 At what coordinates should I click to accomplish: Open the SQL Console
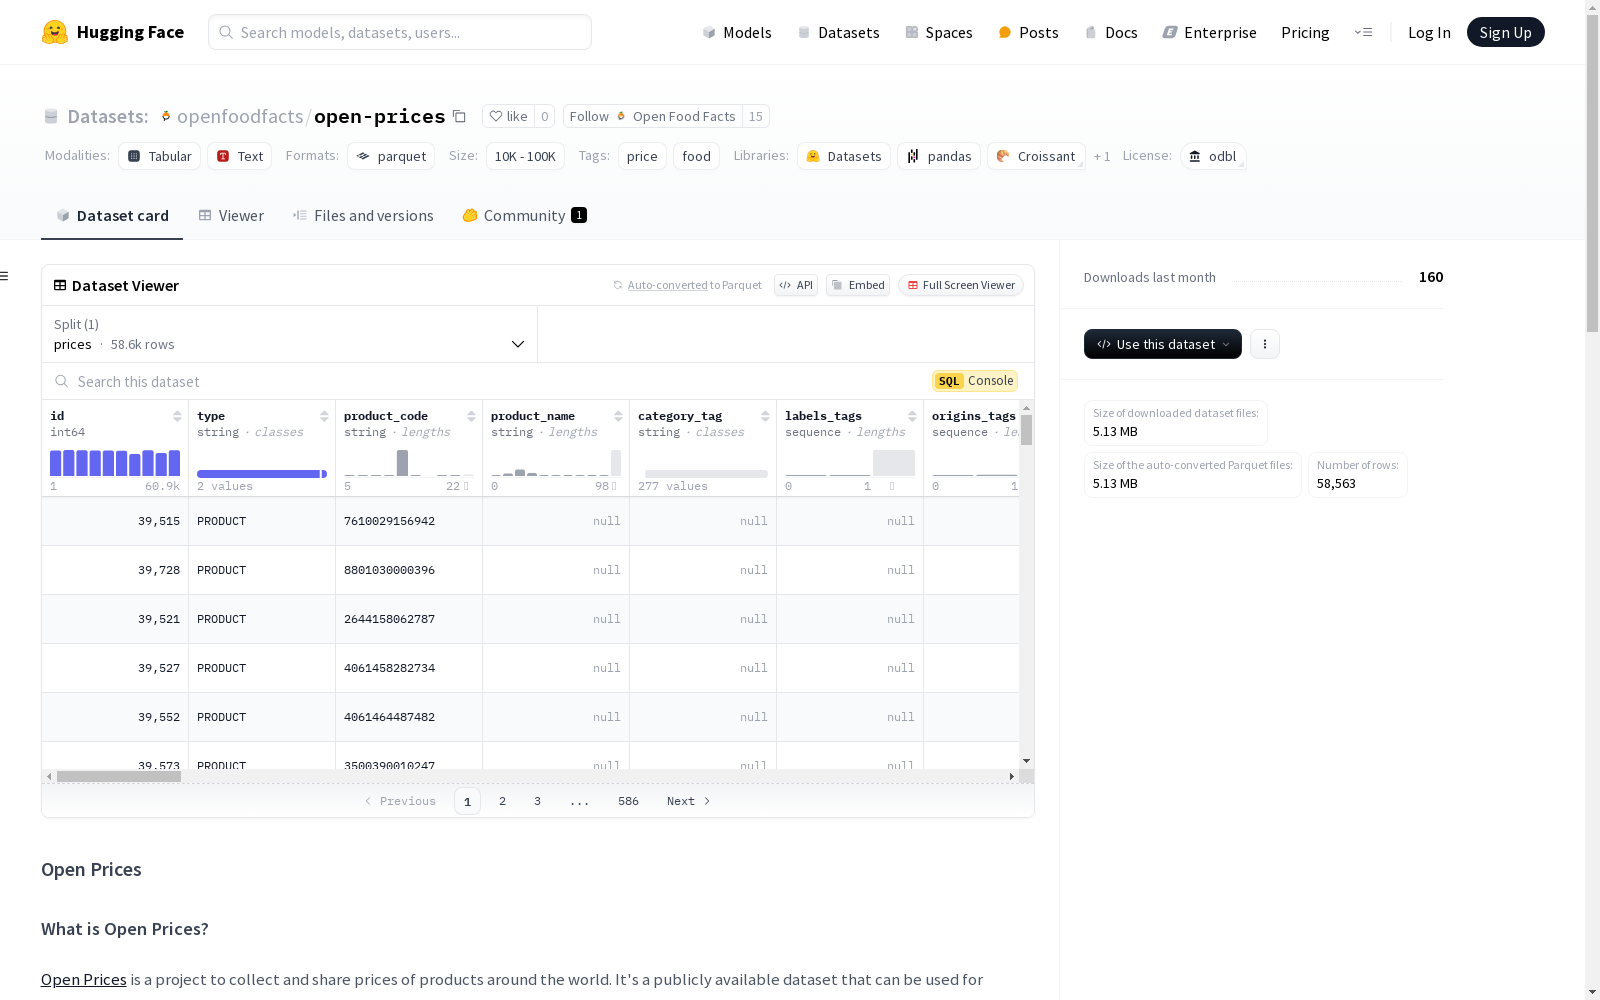point(975,381)
